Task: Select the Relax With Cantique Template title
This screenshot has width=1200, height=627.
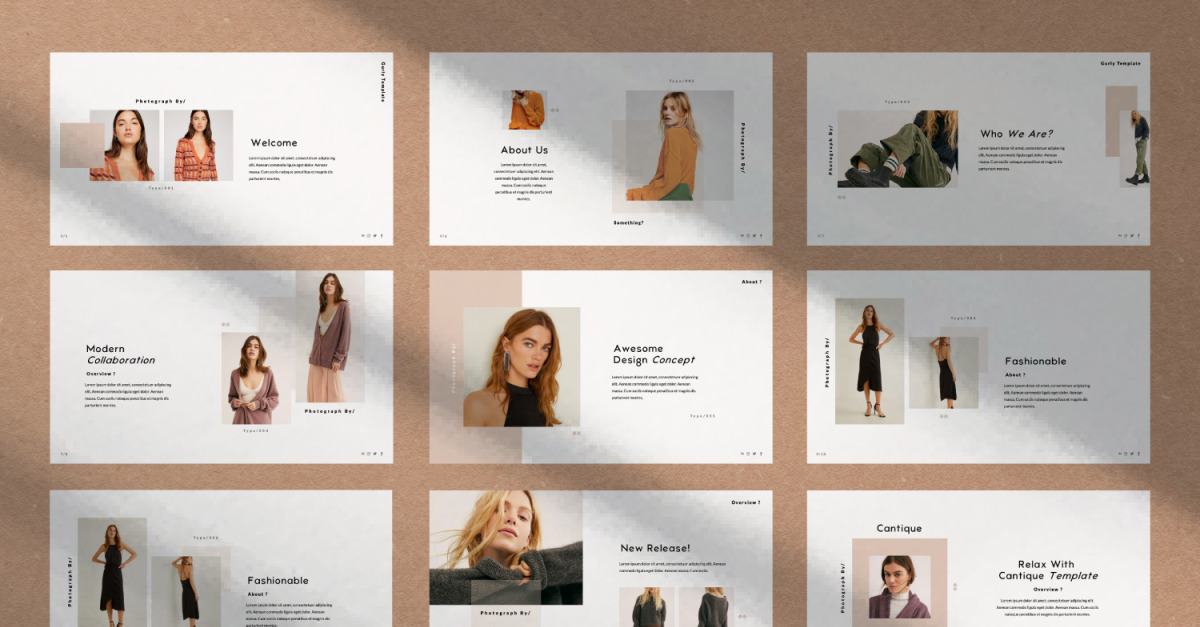Action: pyautogui.click(x=1047, y=570)
